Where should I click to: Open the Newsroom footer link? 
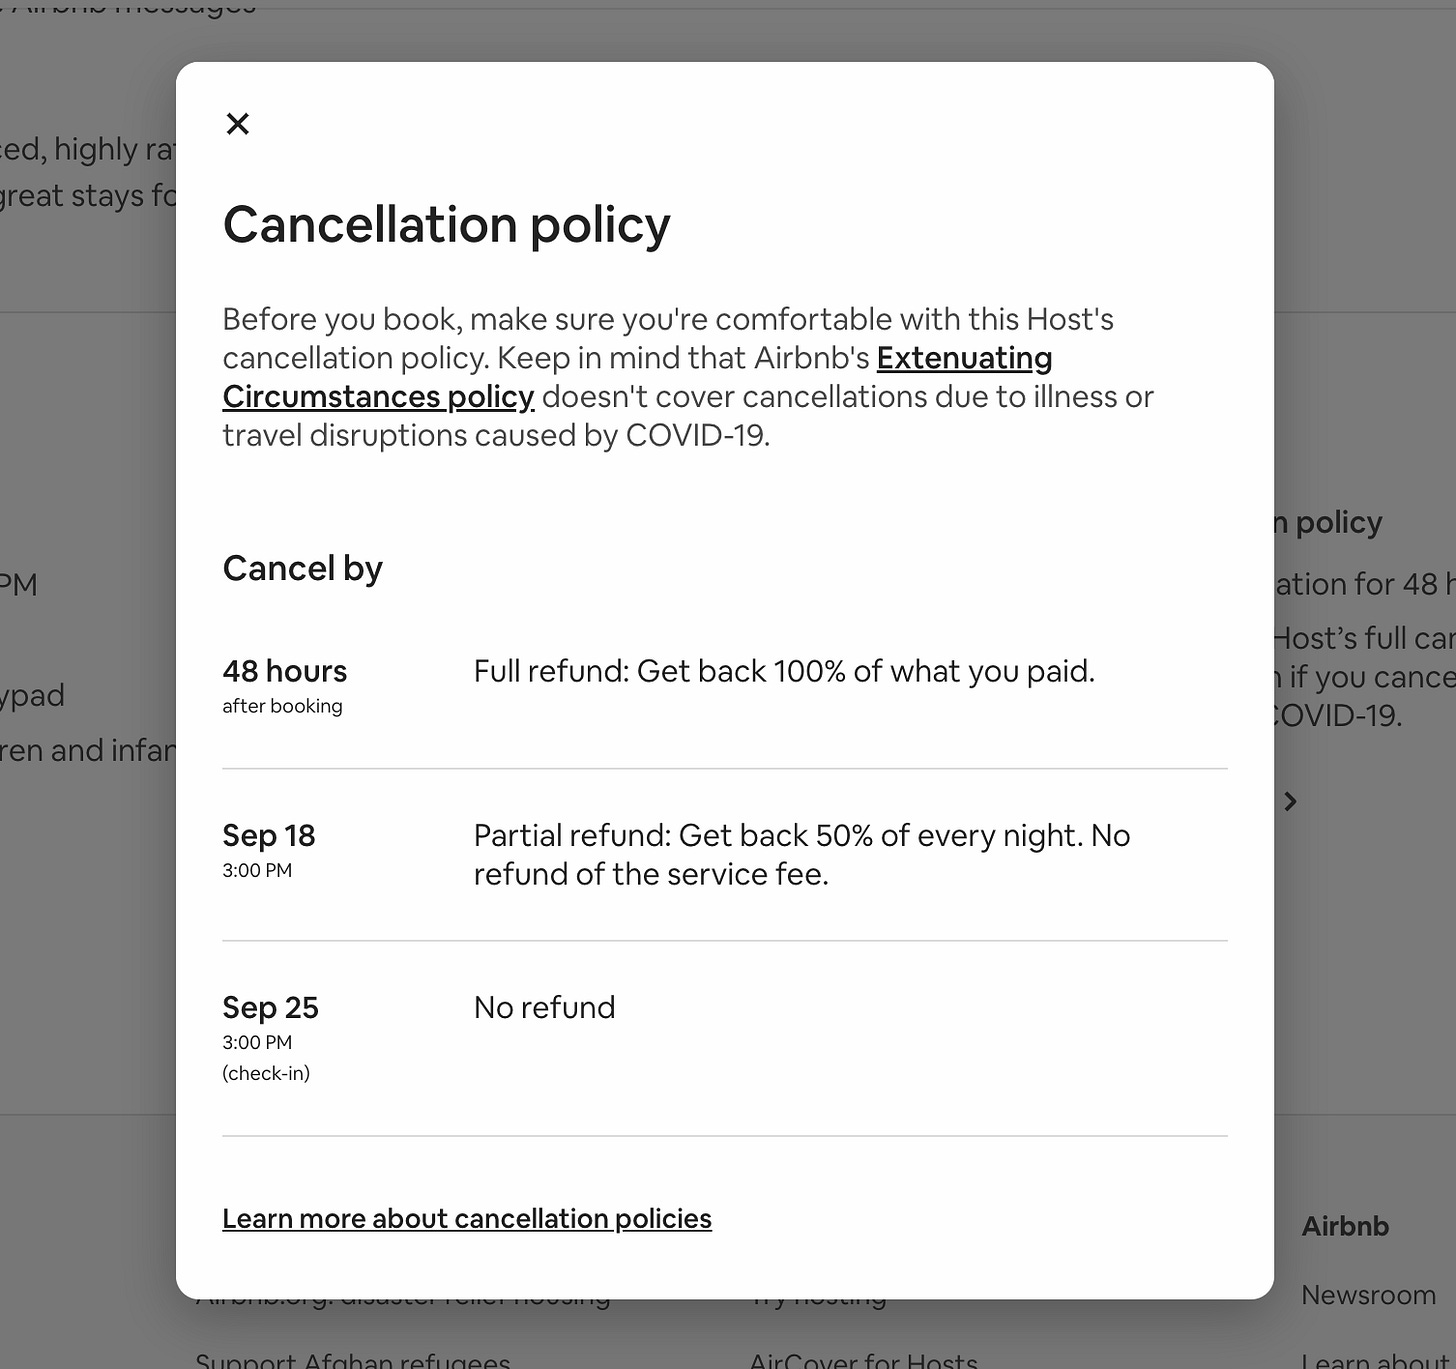click(1368, 1294)
